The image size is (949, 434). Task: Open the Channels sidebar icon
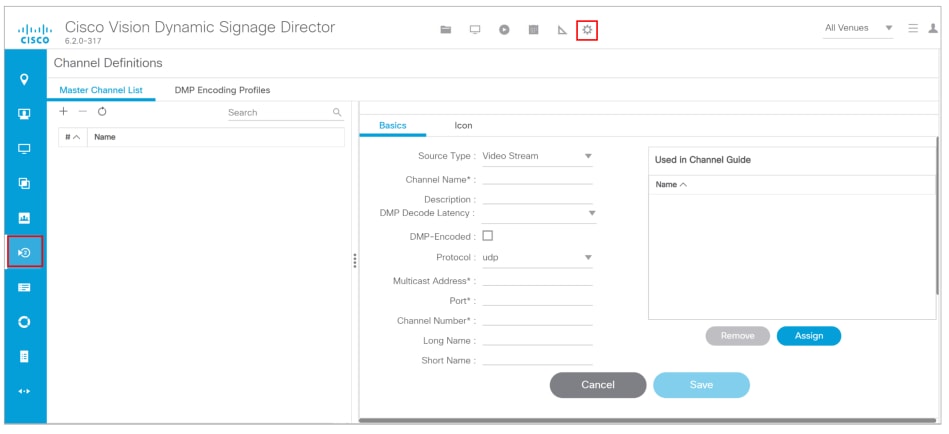tap(25, 252)
